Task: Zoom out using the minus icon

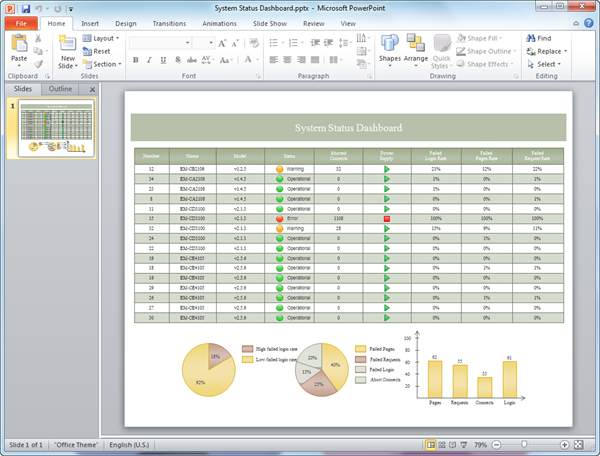Action: 495,444
